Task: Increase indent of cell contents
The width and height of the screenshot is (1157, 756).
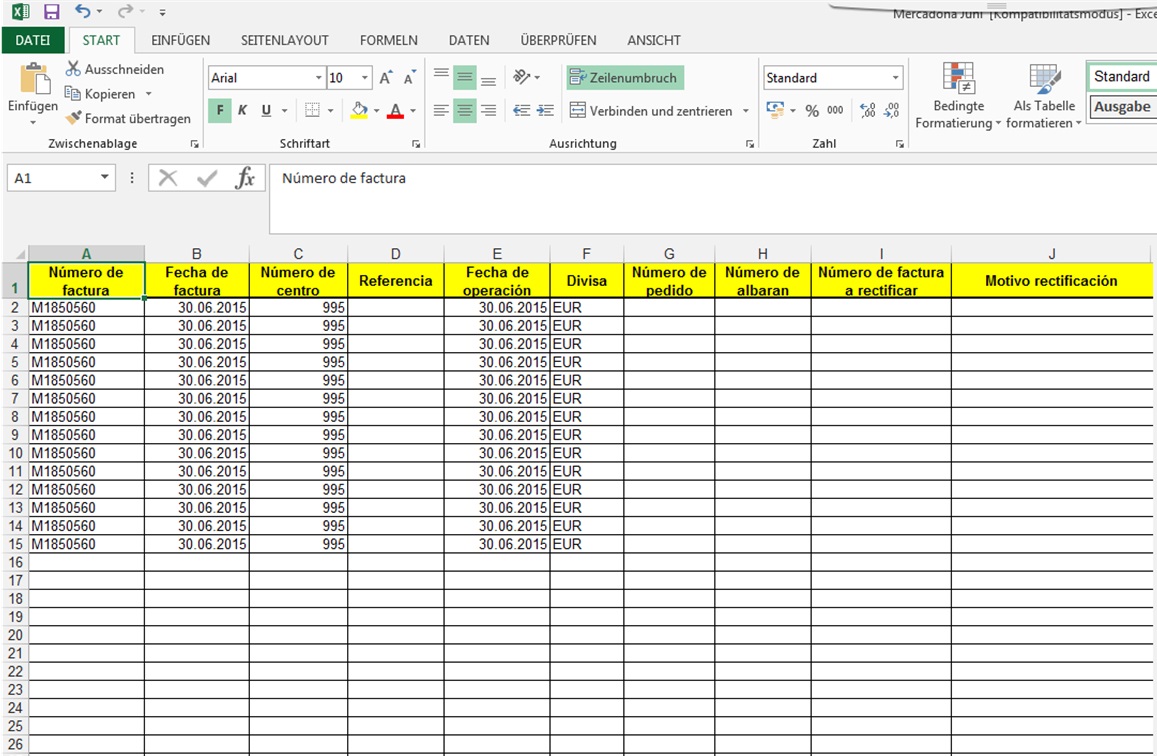Action: 545,111
